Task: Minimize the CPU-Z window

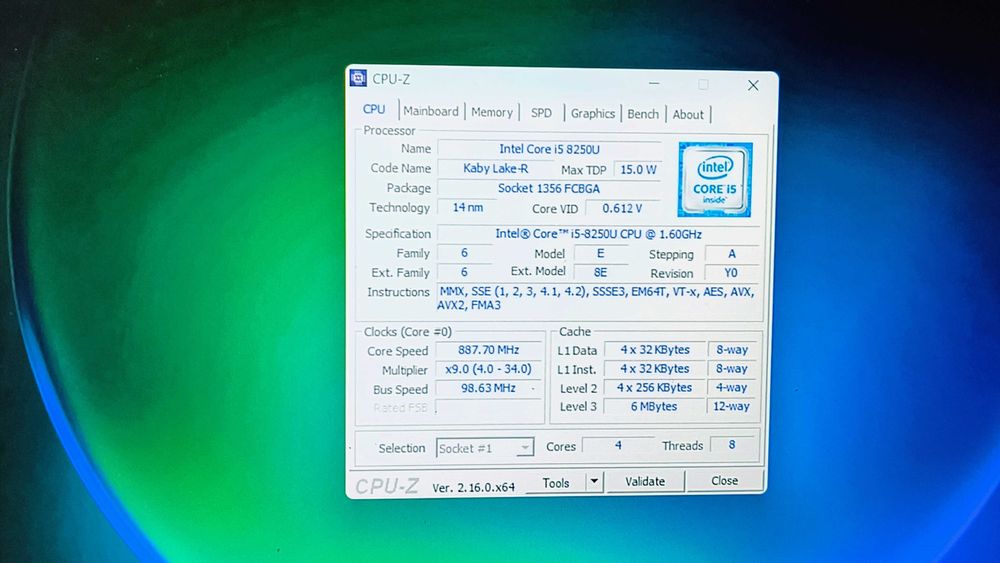Action: click(654, 84)
